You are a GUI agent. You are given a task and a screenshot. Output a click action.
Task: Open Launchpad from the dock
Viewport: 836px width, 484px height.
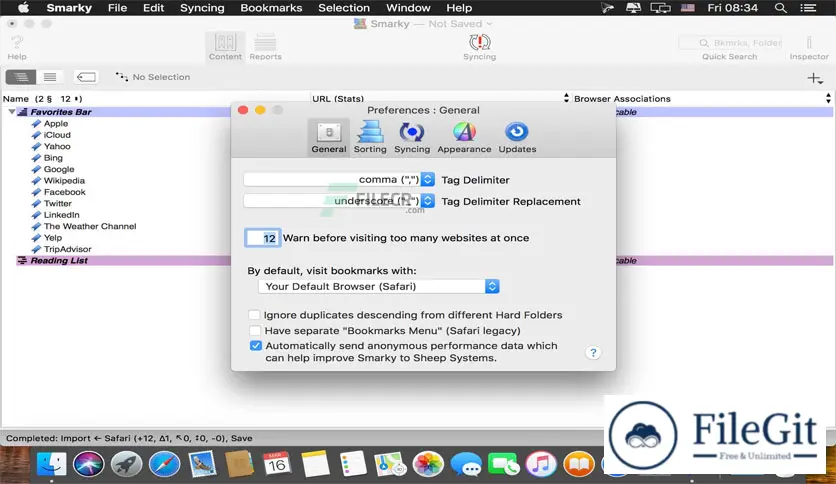[x=126, y=464]
